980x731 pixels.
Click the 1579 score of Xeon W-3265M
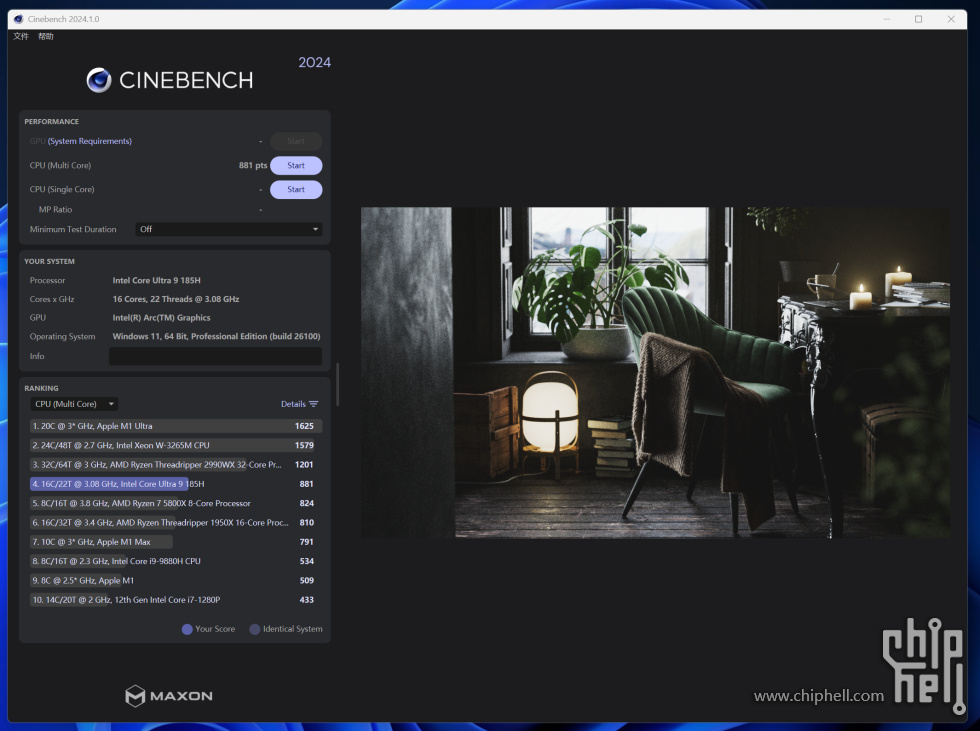(x=304, y=445)
